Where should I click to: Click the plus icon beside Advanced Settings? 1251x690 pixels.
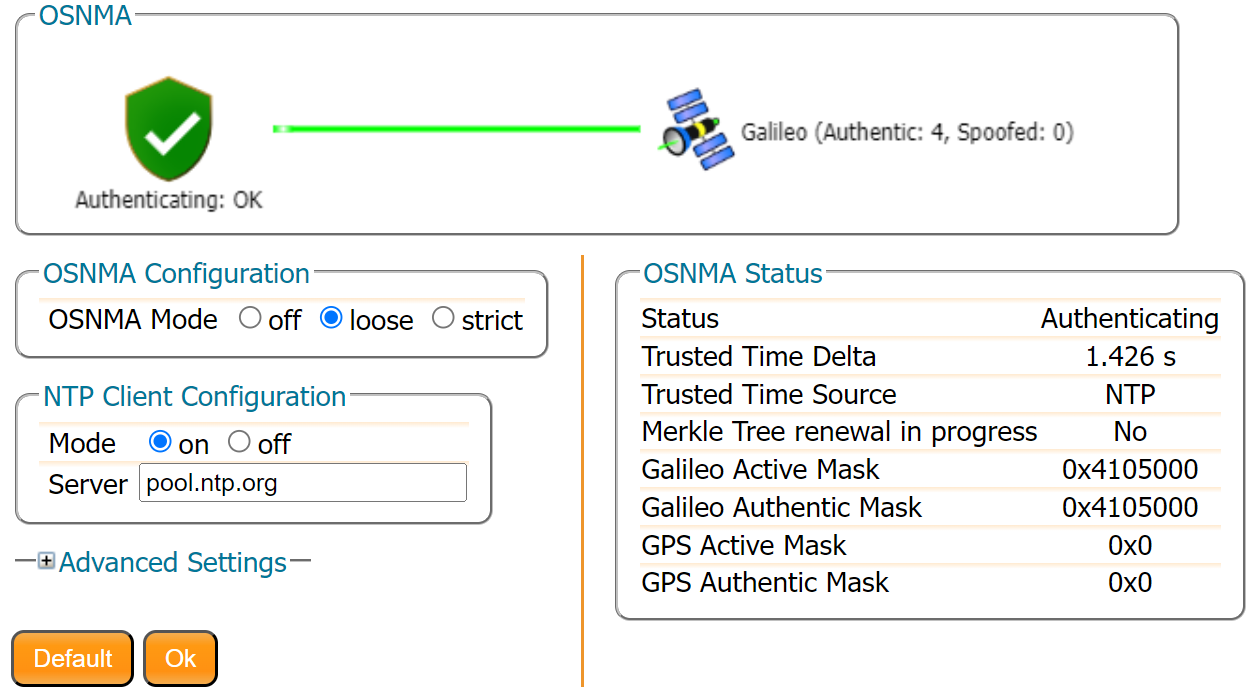[46, 562]
